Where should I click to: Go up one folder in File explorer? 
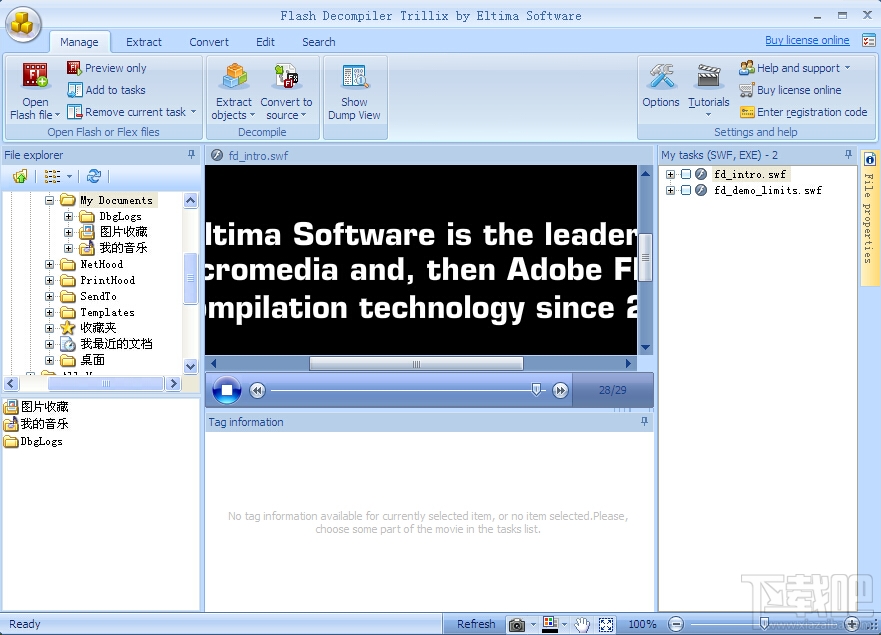point(20,176)
